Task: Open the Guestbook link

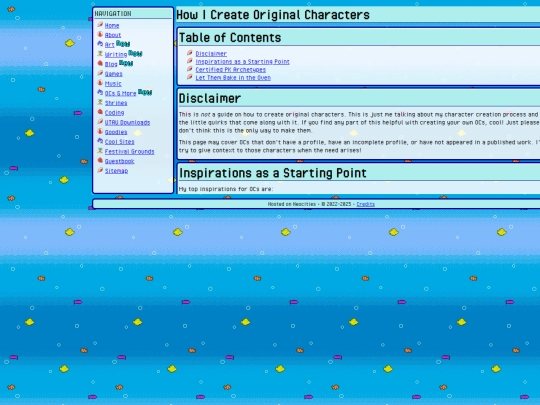Action: (119, 161)
